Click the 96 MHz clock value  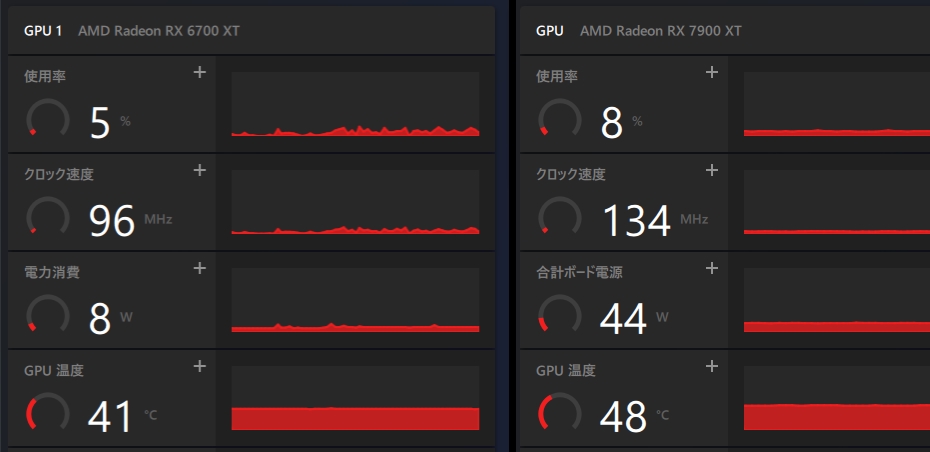click(130, 221)
